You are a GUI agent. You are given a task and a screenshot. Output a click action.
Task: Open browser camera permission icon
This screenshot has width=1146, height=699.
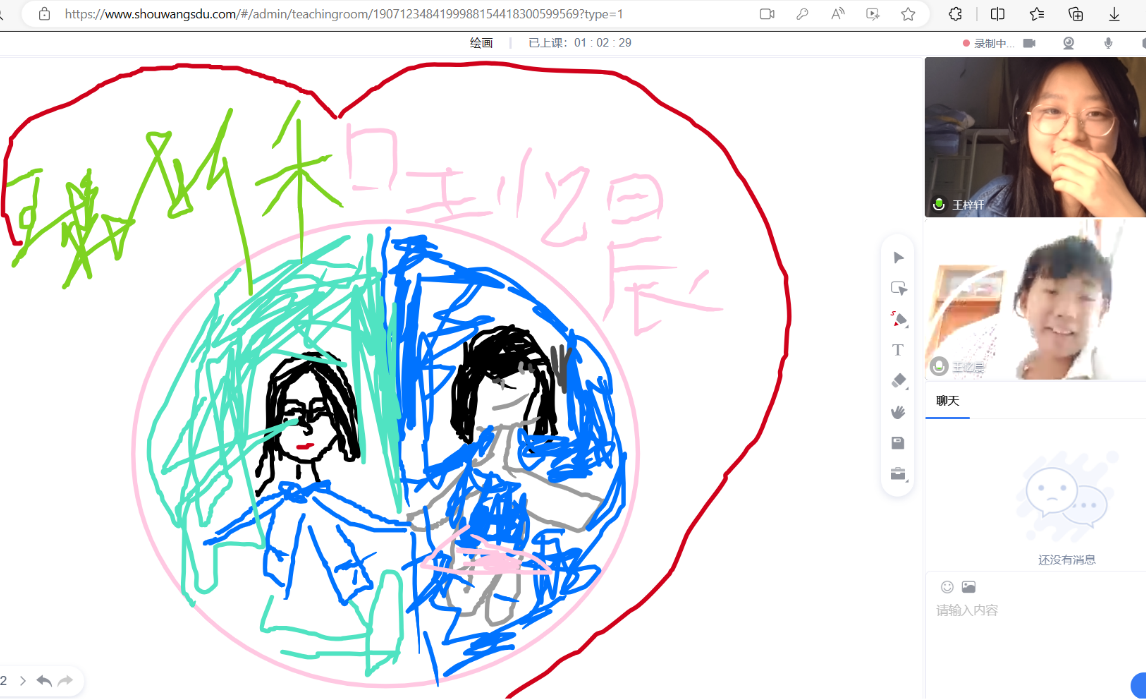click(767, 14)
